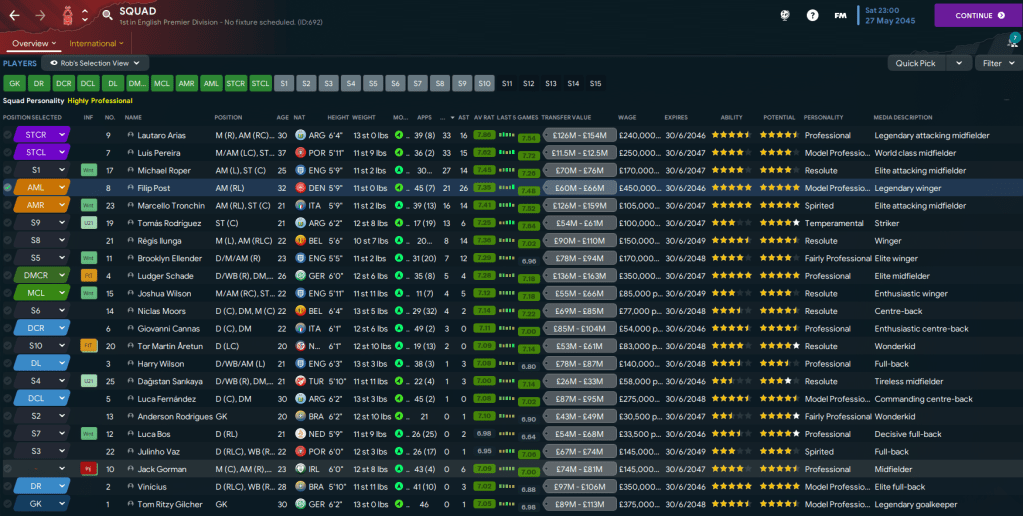The height and width of the screenshot is (516, 1023).
Task: Toggle selection checkbox for Luis Pereira
Action: [x=8, y=152]
